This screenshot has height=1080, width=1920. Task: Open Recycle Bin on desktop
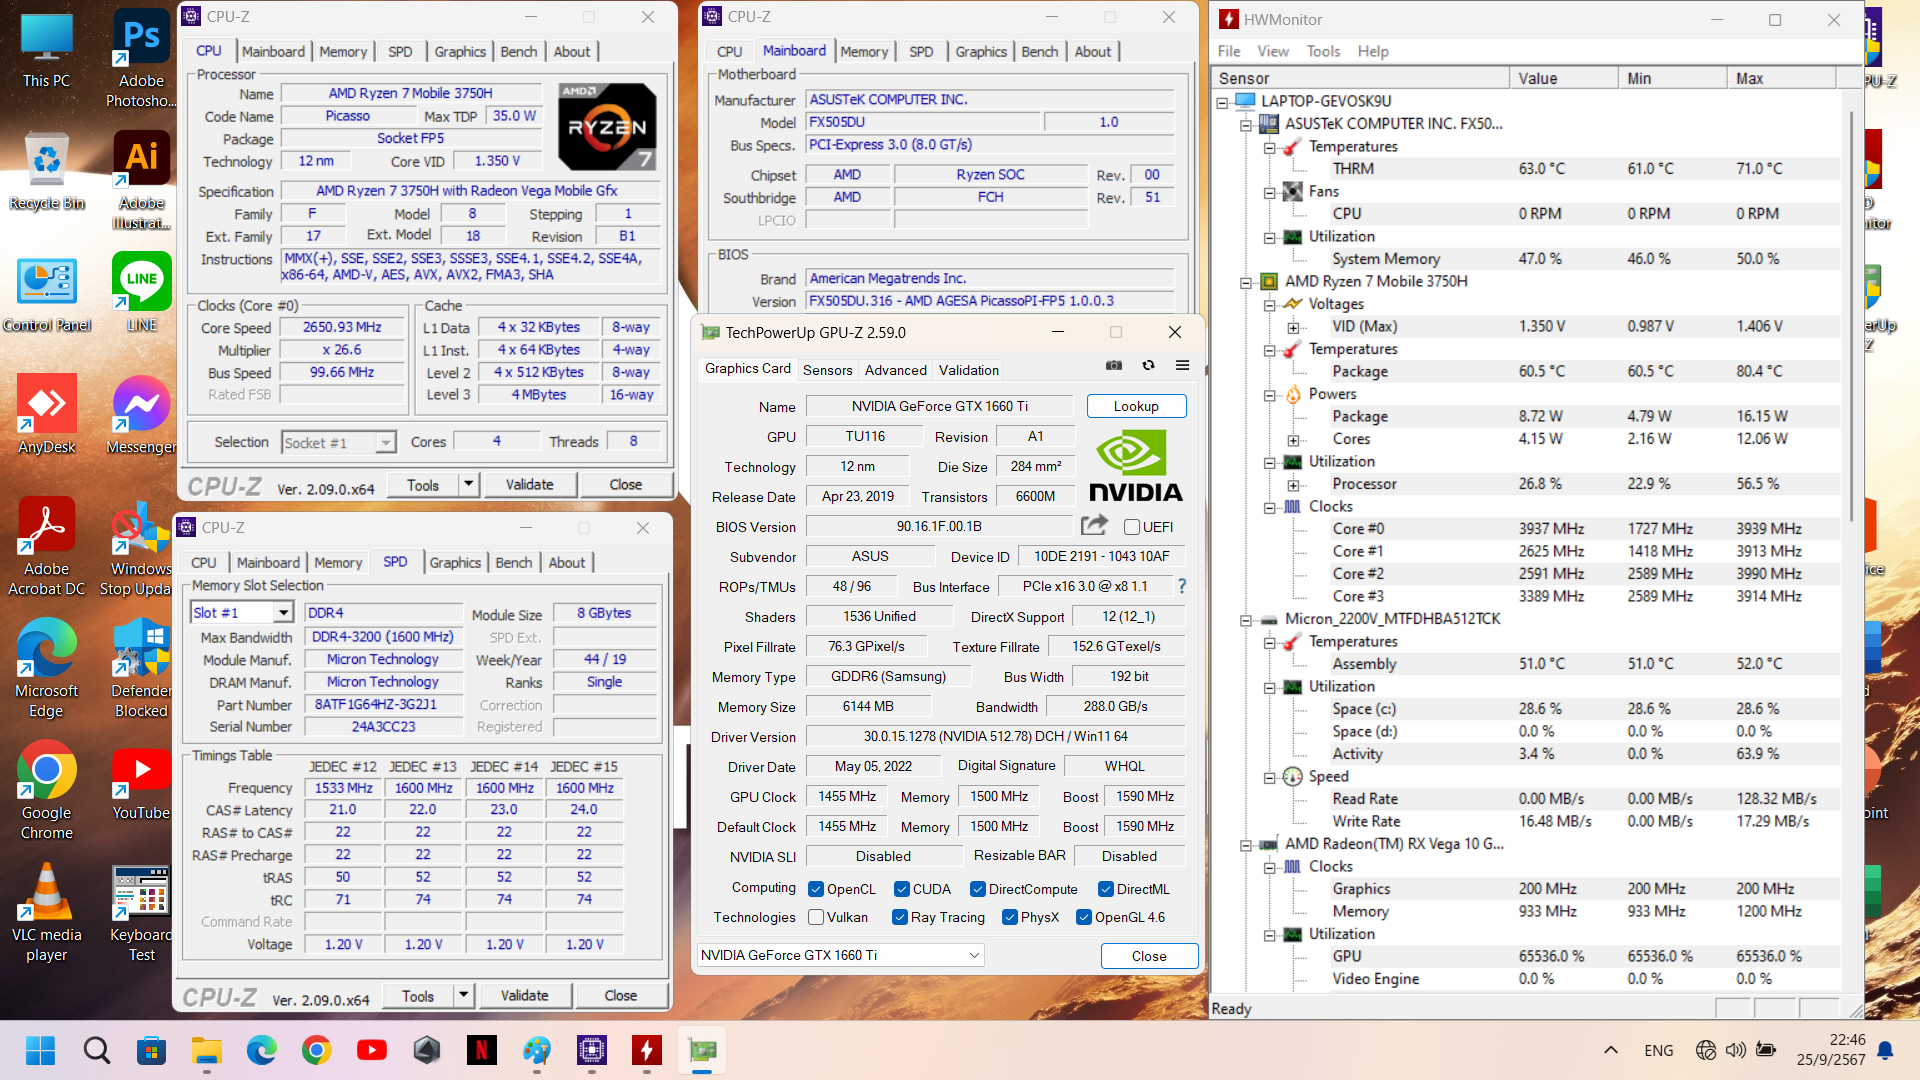click(x=46, y=171)
